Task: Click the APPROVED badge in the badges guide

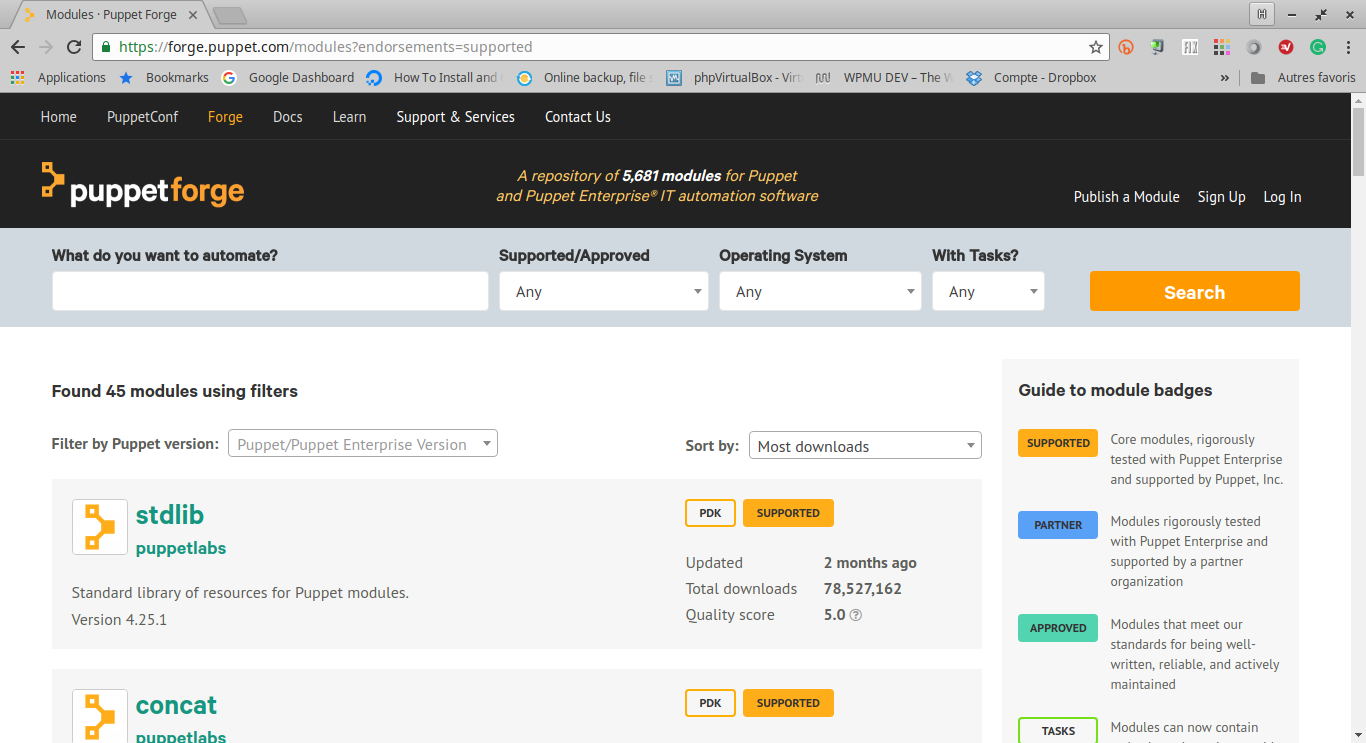Action: [x=1058, y=628]
